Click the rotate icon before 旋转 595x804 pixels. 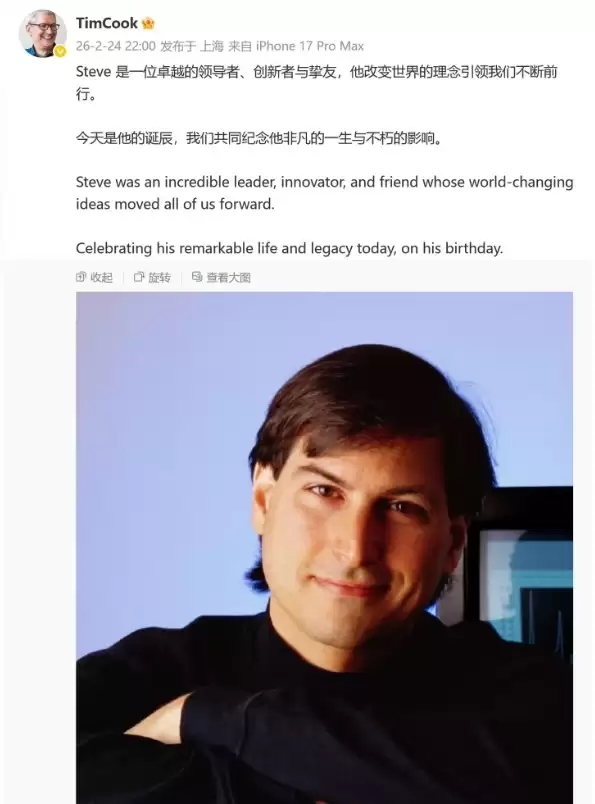(139, 277)
